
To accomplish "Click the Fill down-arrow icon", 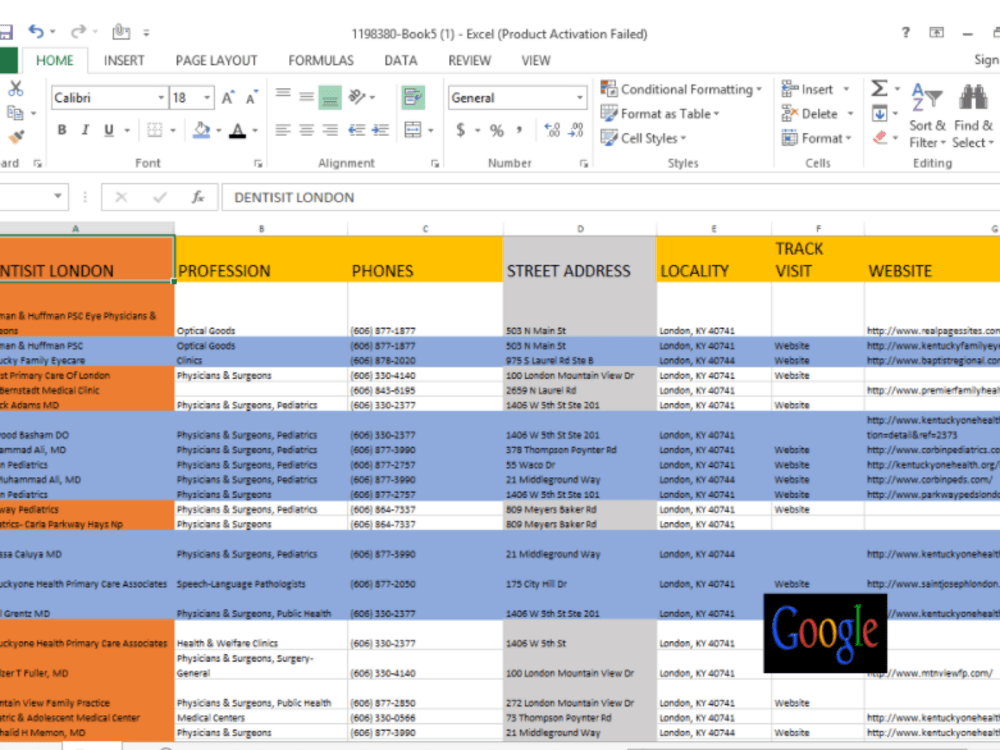I will [880, 114].
